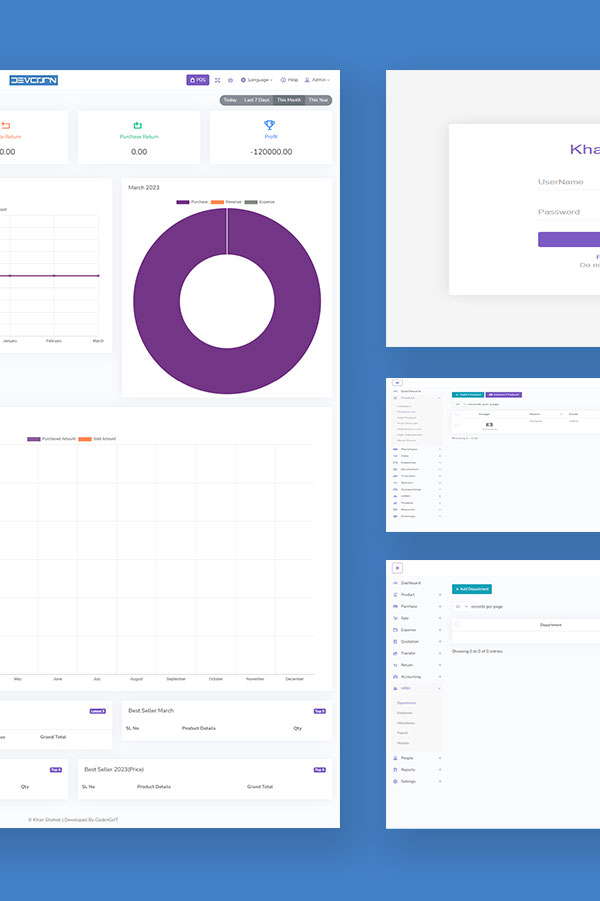Click Top 5 badge on Best Seller 2023(Price)

tap(320, 770)
